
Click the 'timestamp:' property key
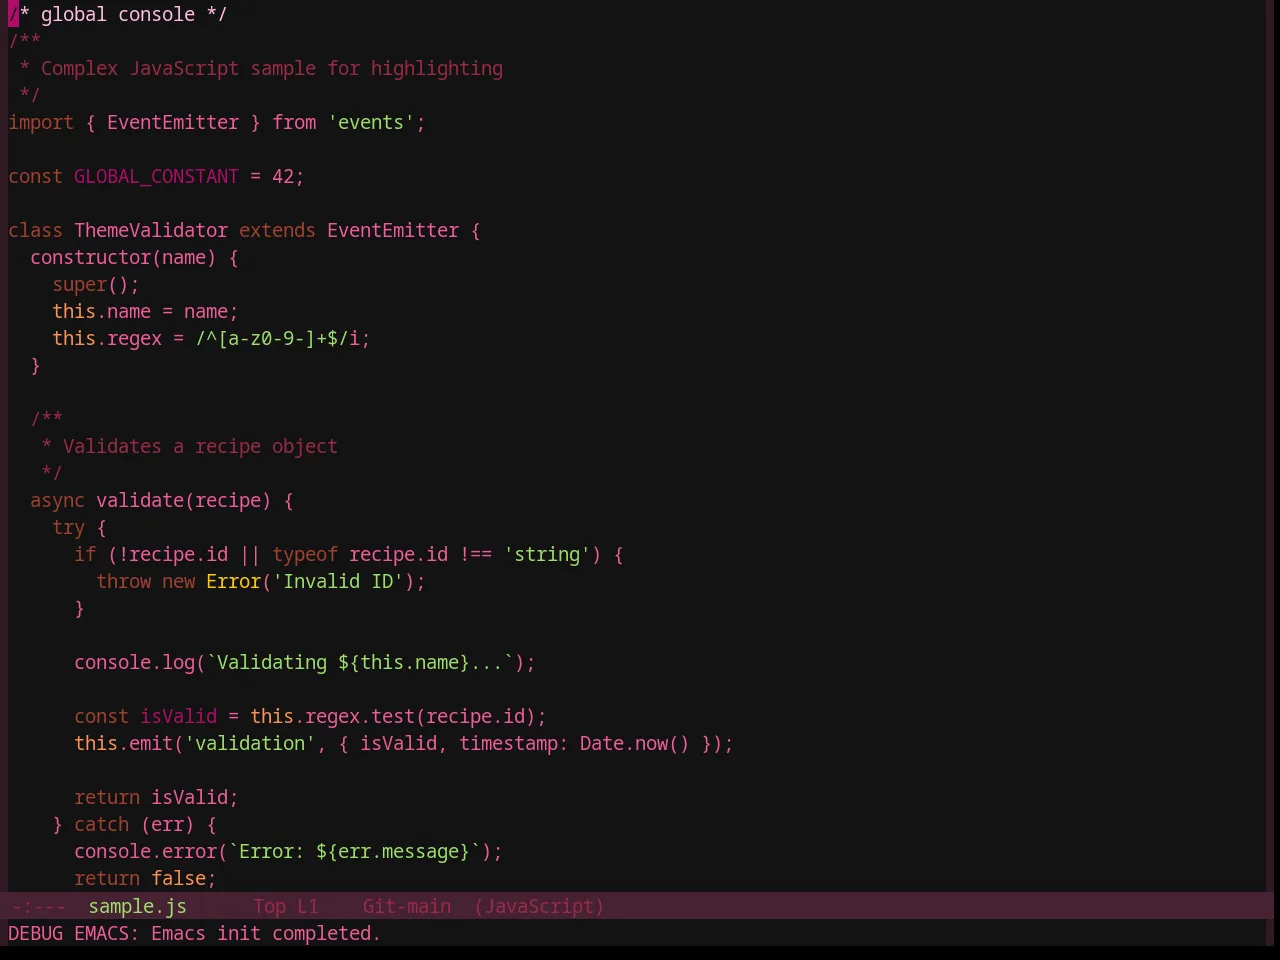(x=514, y=743)
